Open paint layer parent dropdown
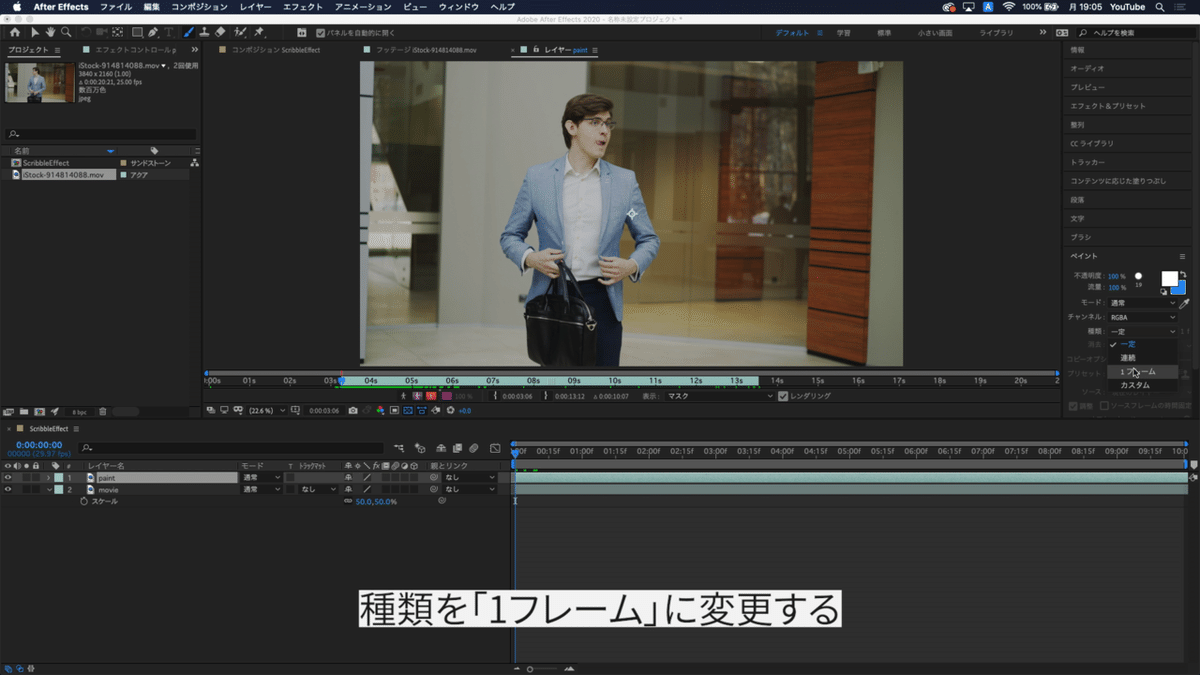The height and width of the screenshot is (675, 1200). point(469,478)
